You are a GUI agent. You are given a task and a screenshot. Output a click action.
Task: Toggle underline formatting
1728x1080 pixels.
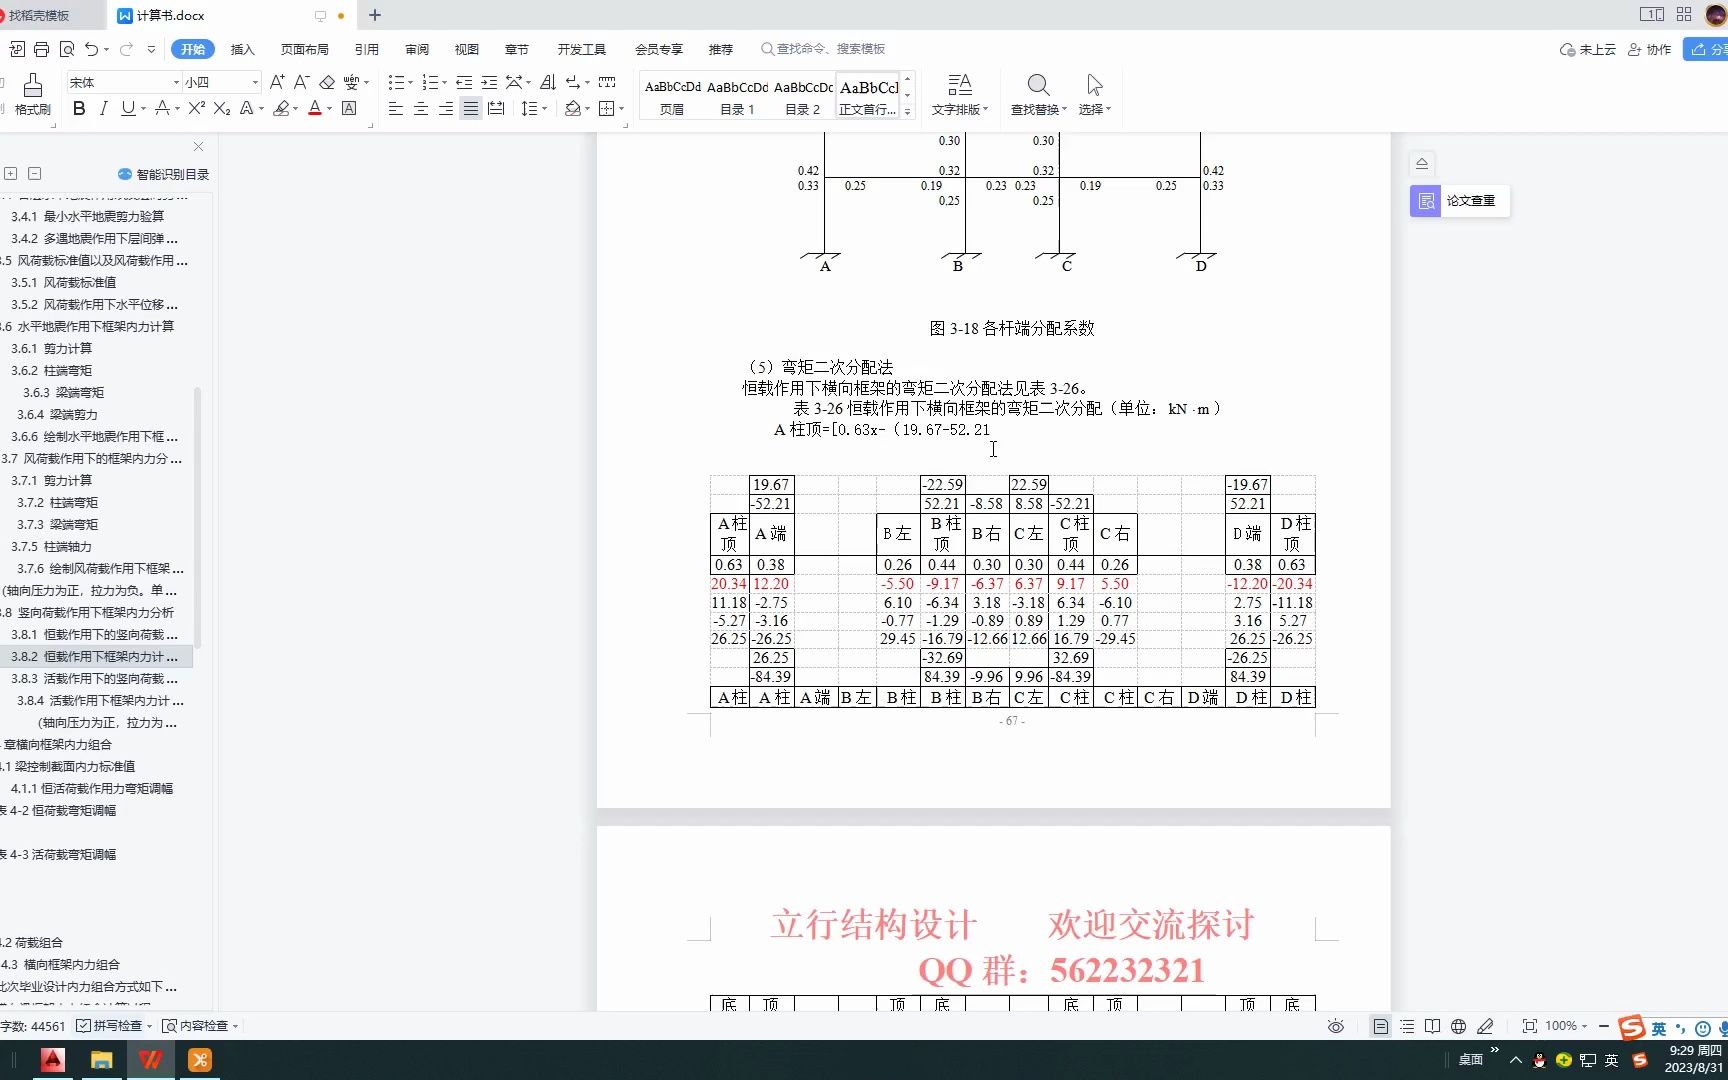click(127, 109)
